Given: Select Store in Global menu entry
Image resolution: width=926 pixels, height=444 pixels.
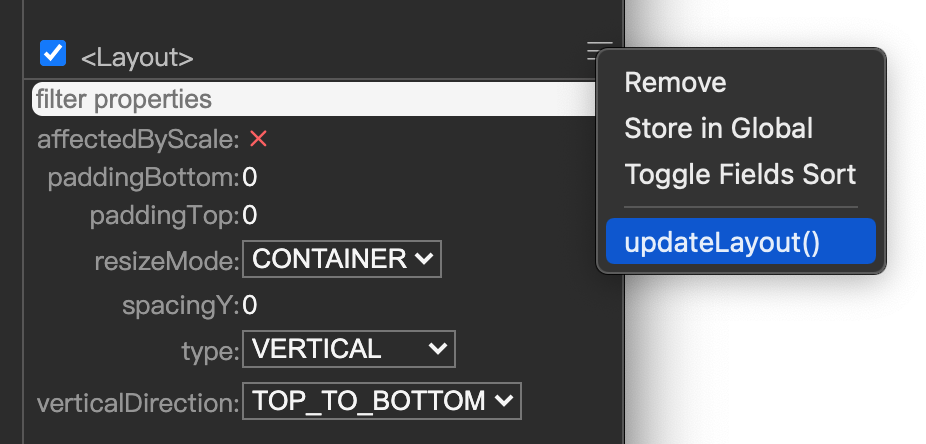Looking at the screenshot, I should pyautogui.click(x=718, y=128).
